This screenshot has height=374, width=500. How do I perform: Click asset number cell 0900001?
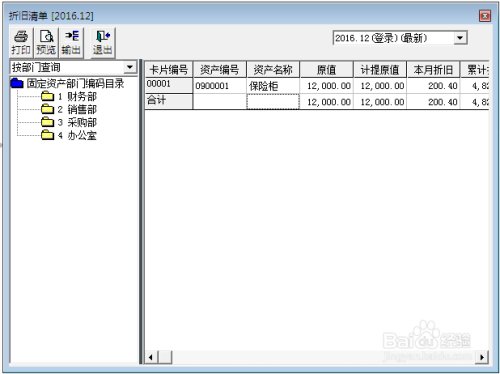(x=220, y=86)
